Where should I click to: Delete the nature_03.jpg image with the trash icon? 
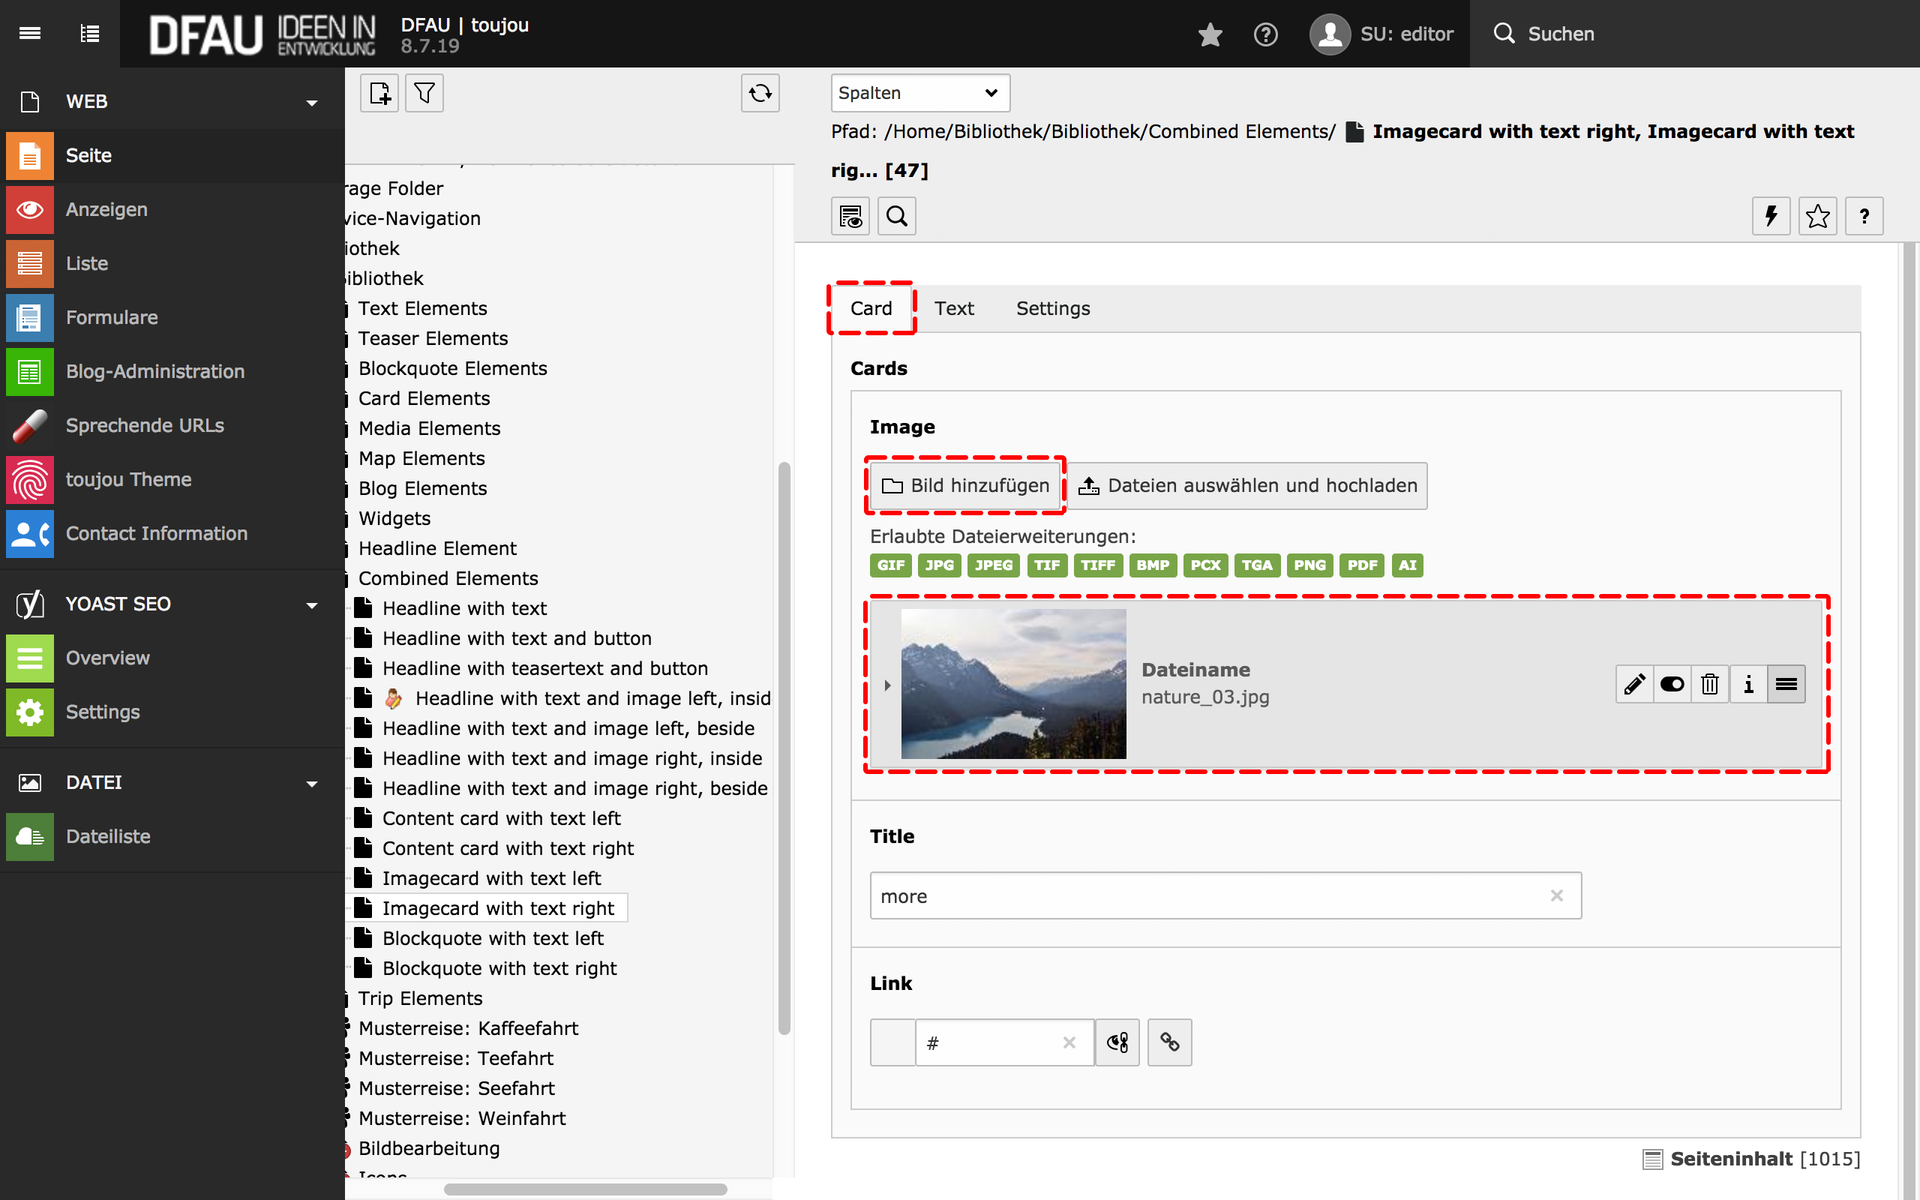pyautogui.click(x=1710, y=684)
